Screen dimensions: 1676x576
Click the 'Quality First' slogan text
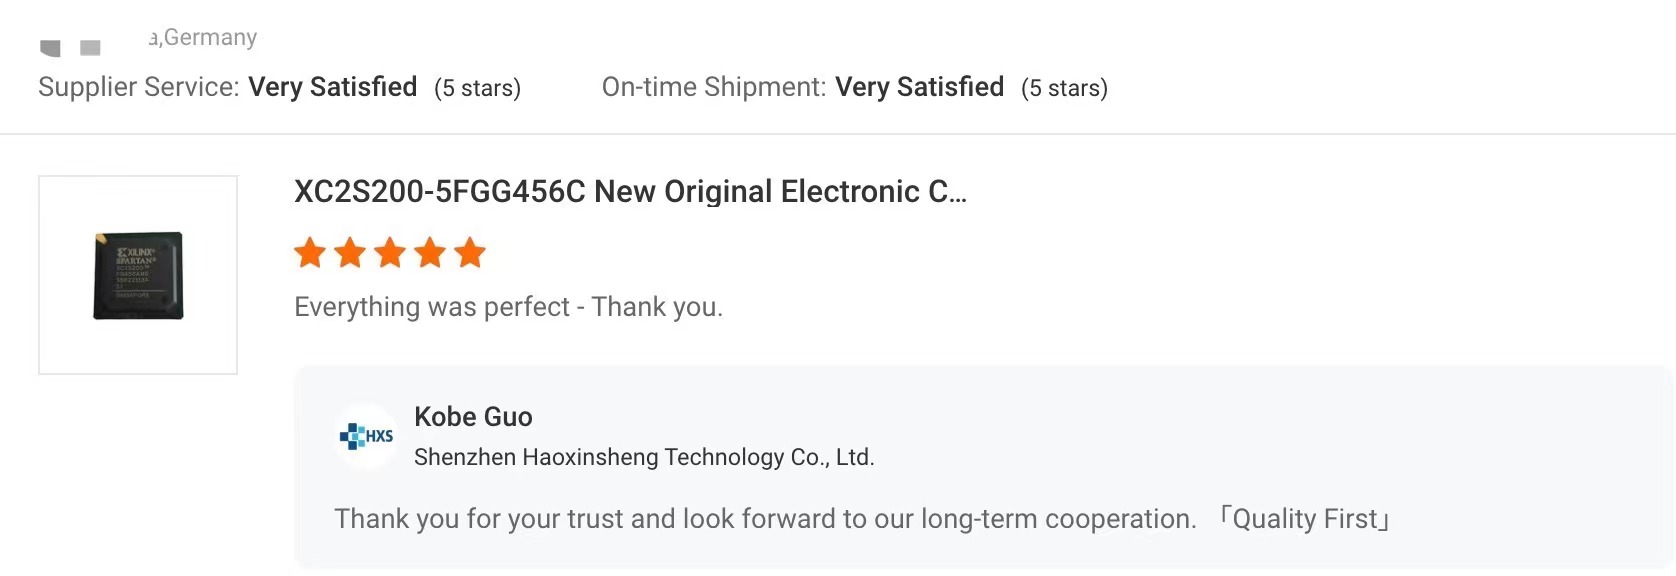1304,518
